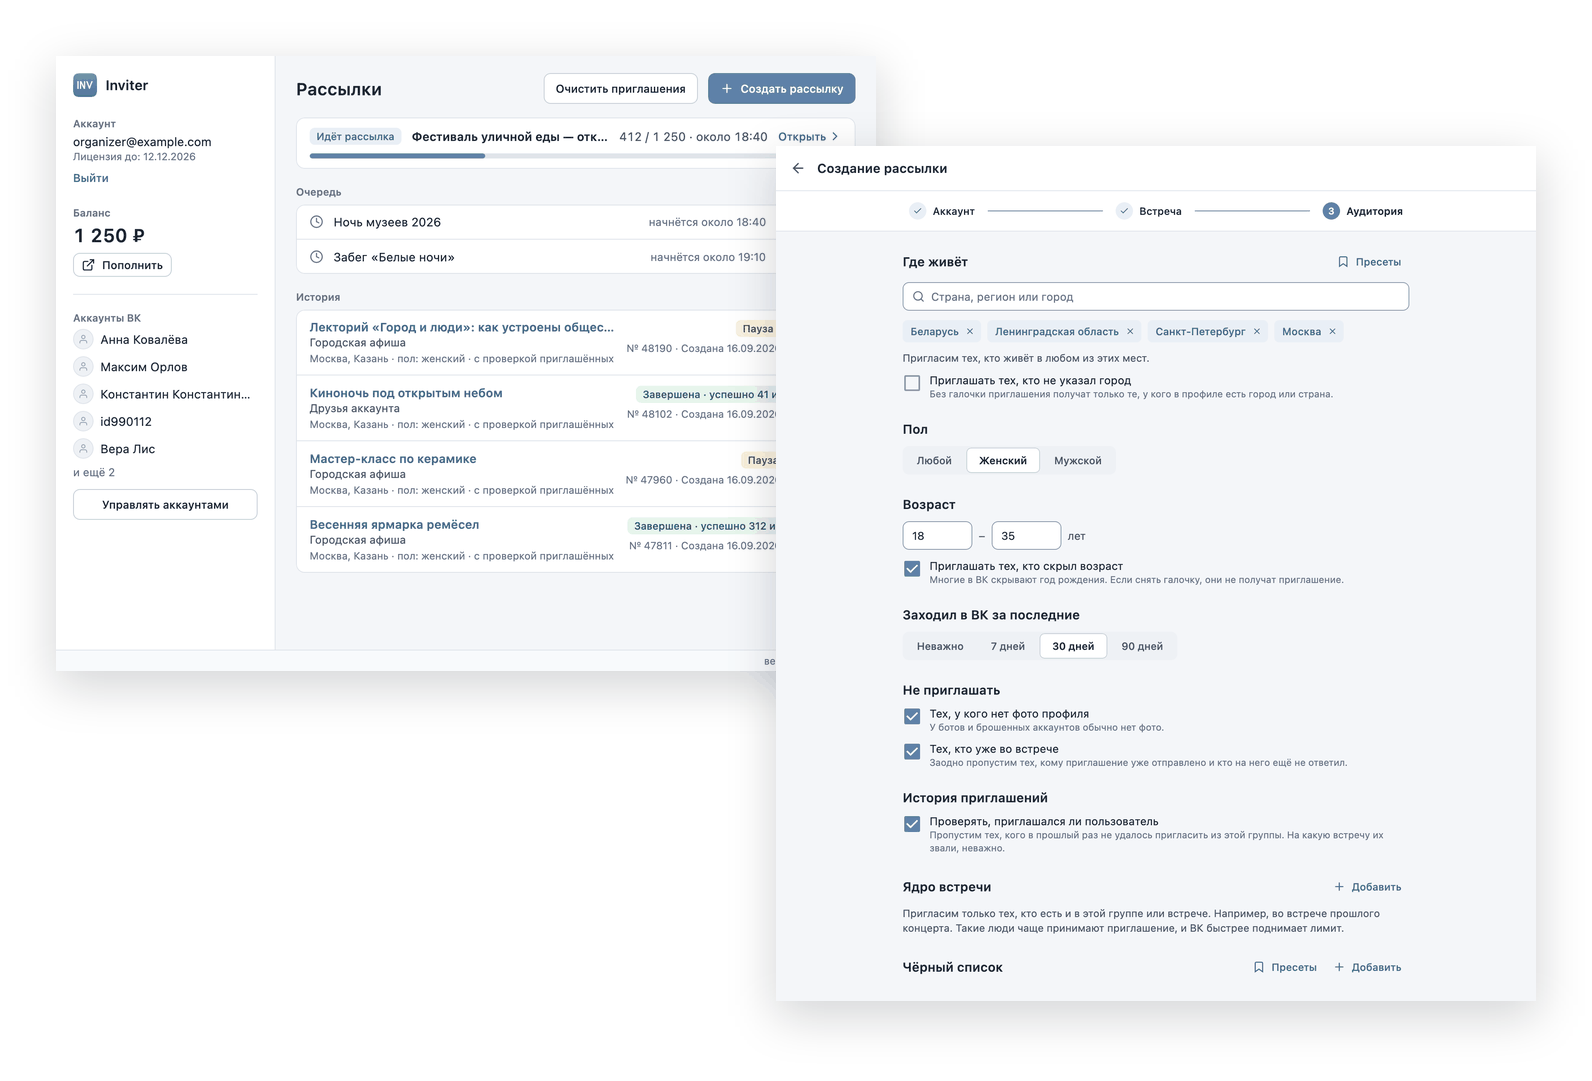
Task: Click bookmark icon beside Где живёт presets
Action: pyautogui.click(x=1343, y=262)
